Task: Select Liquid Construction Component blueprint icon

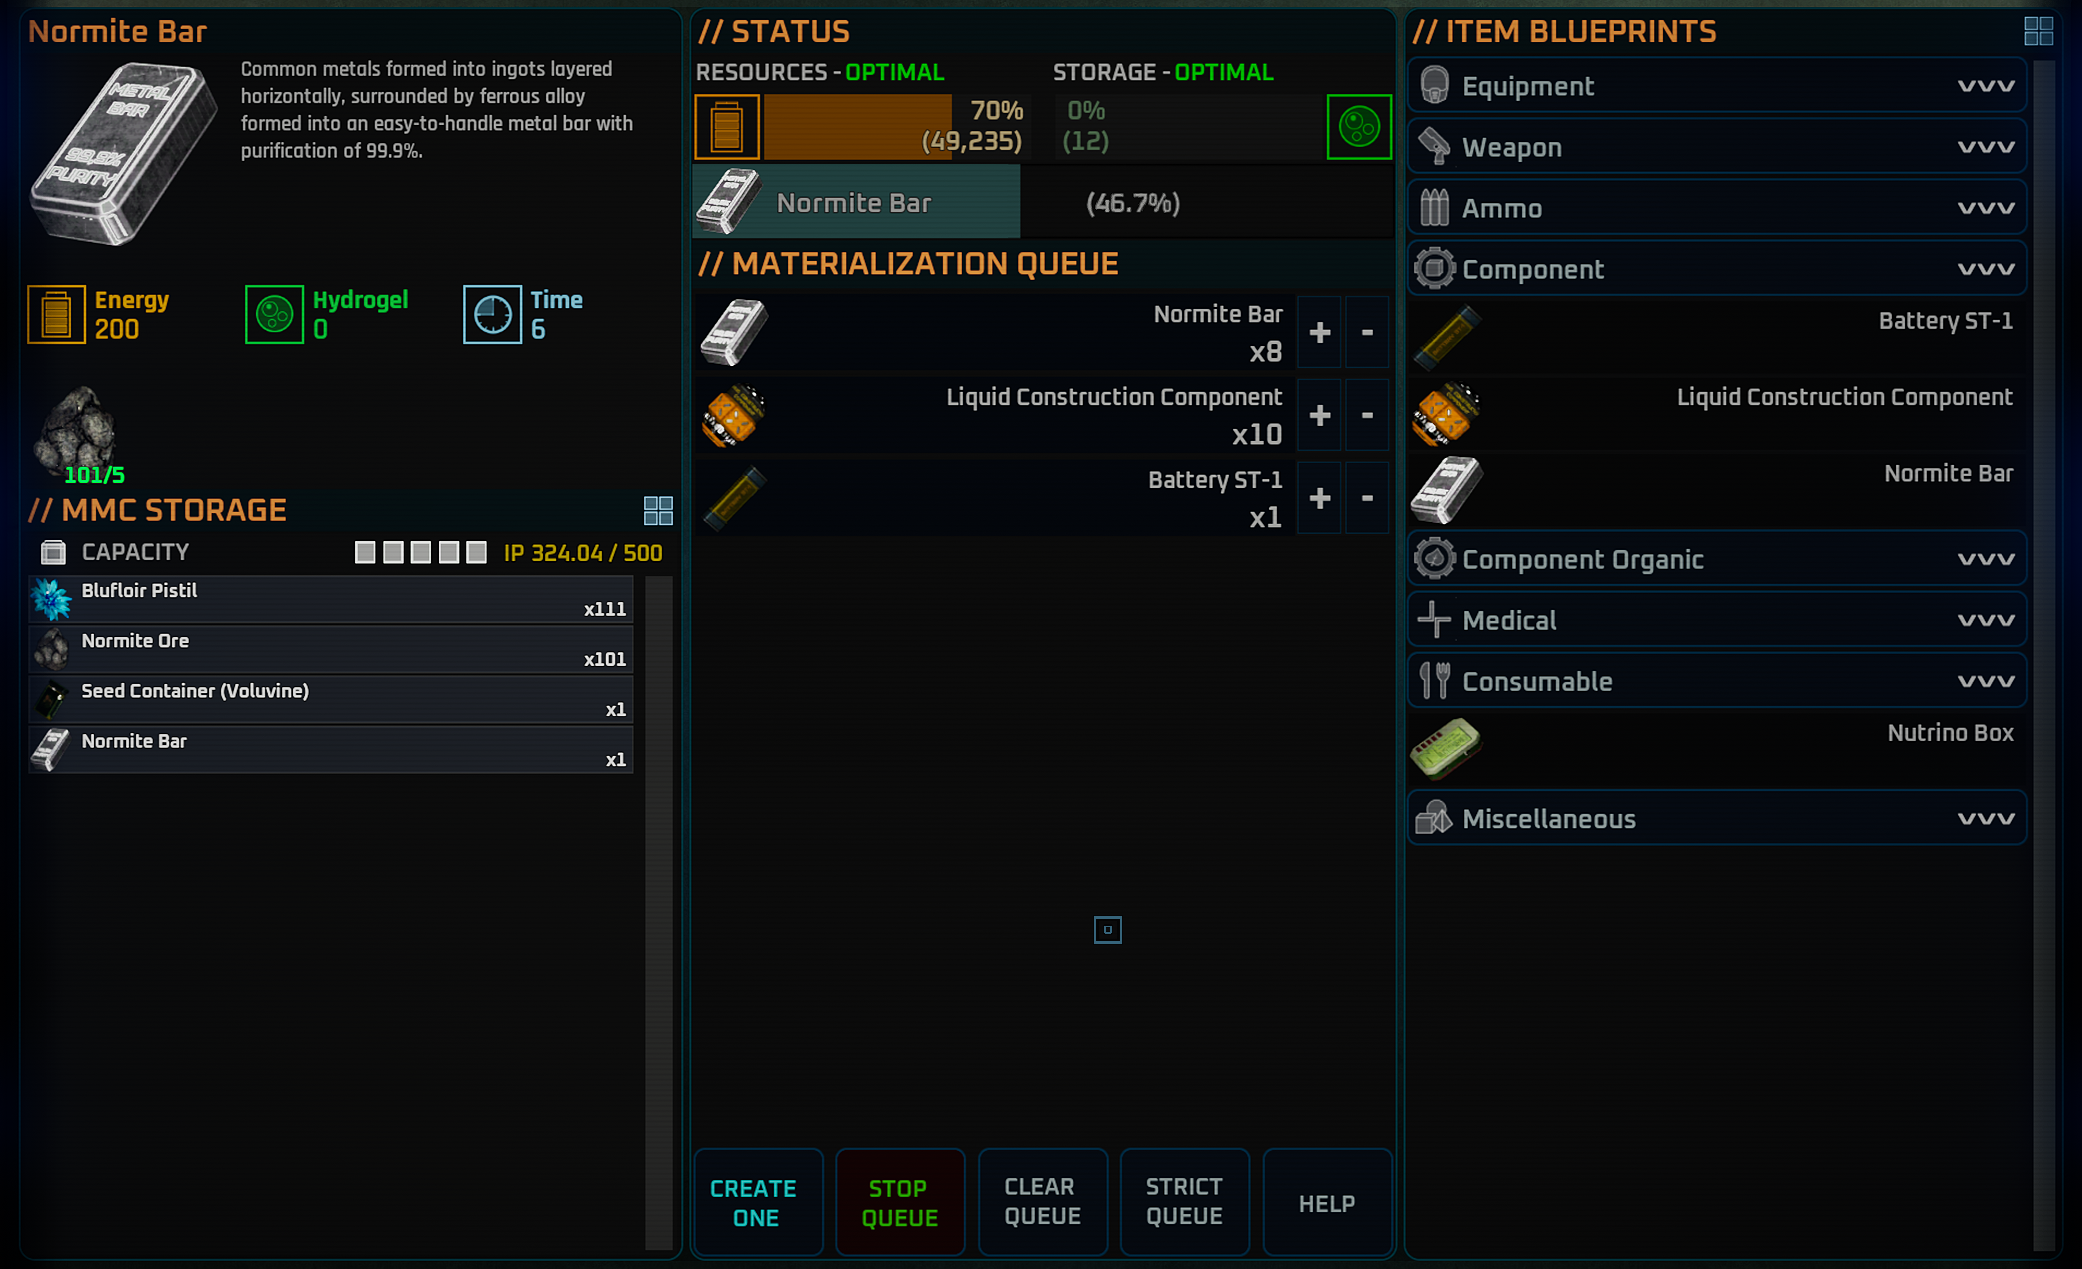Action: click(x=1445, y=413)
